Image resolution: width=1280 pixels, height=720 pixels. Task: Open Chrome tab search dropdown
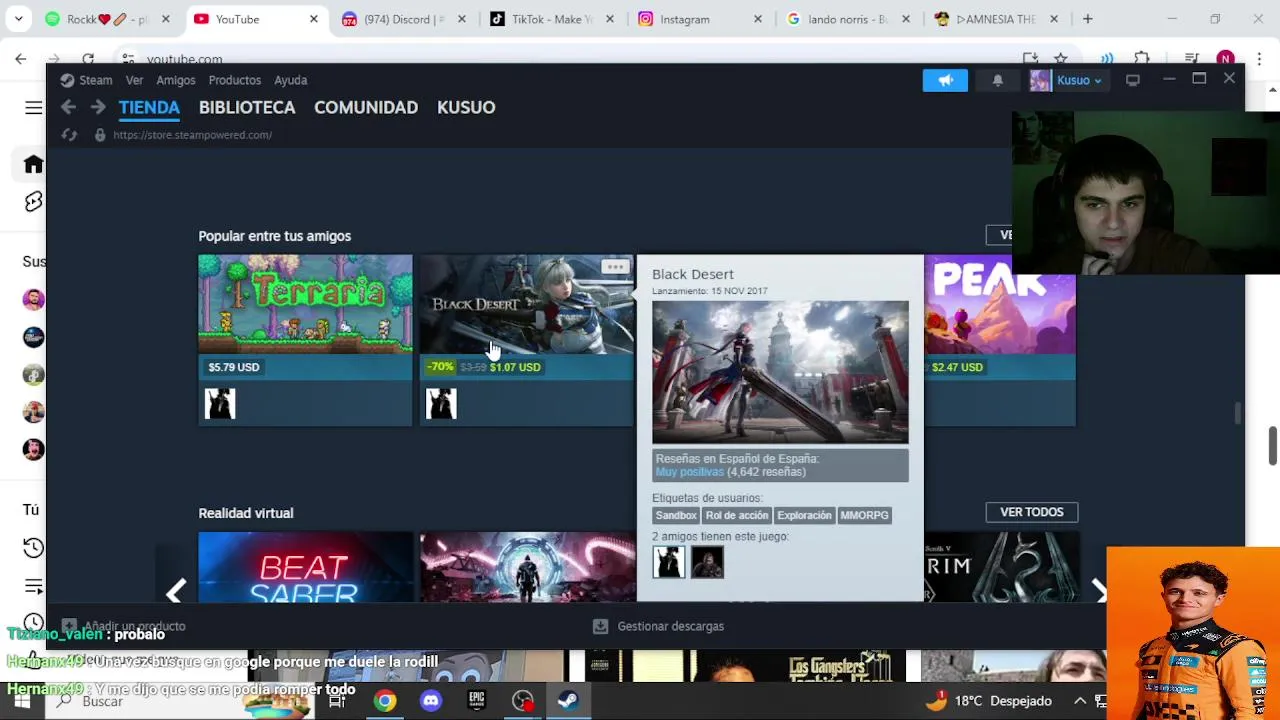point(18,19)
